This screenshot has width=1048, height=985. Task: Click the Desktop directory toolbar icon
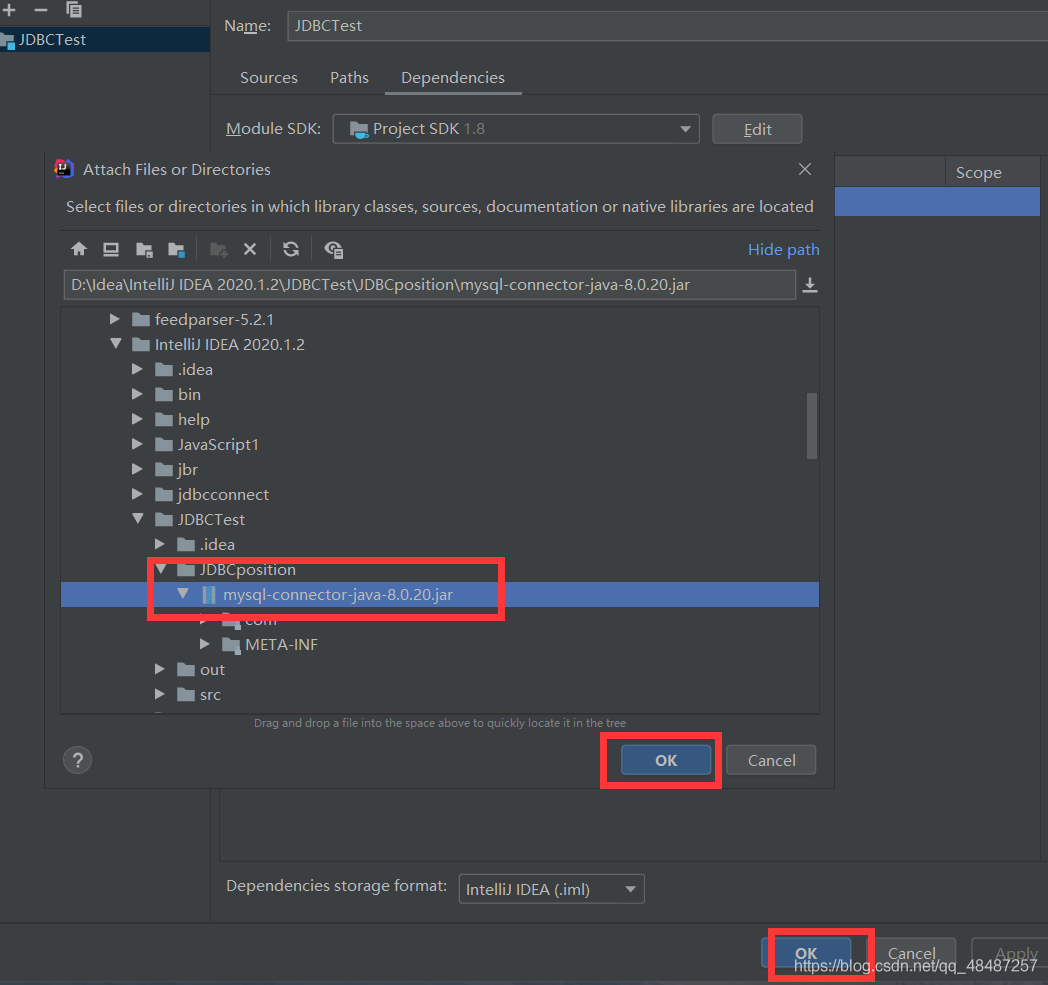click(111, 249)
